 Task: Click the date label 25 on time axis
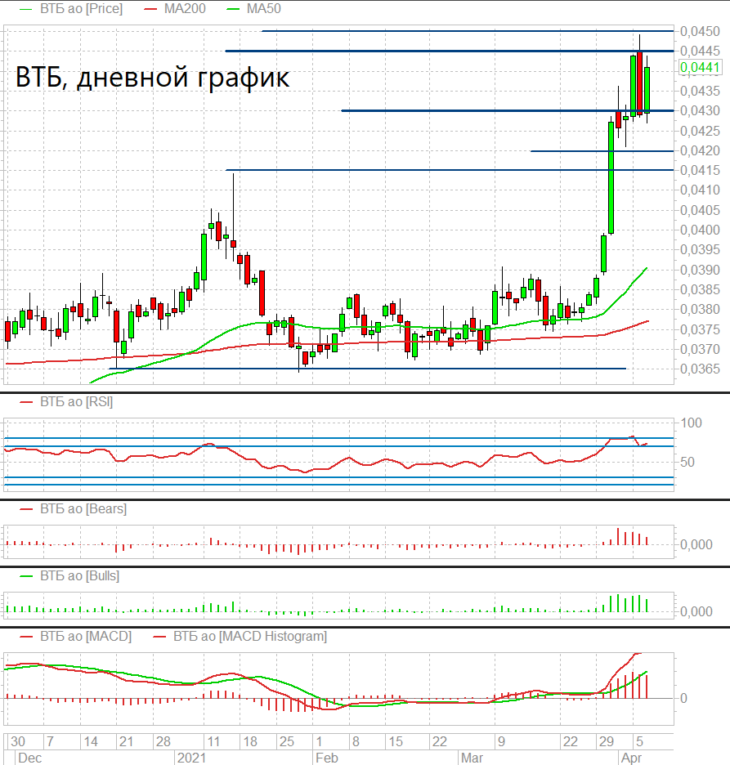[286, 742]
